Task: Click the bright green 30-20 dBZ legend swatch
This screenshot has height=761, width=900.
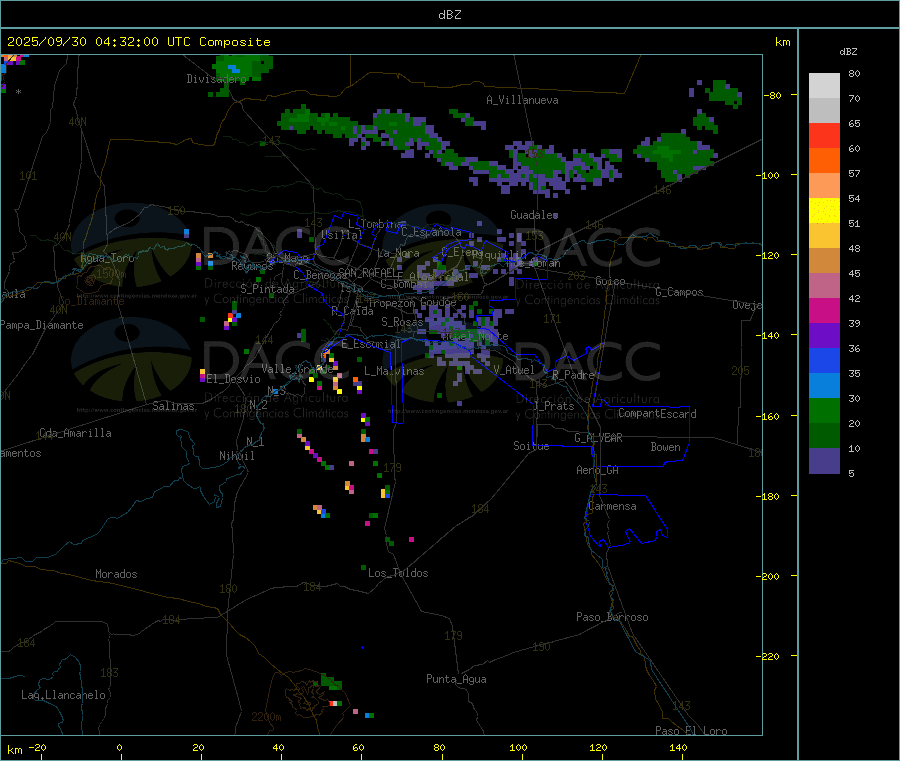Action: click(x=824, y=410)
